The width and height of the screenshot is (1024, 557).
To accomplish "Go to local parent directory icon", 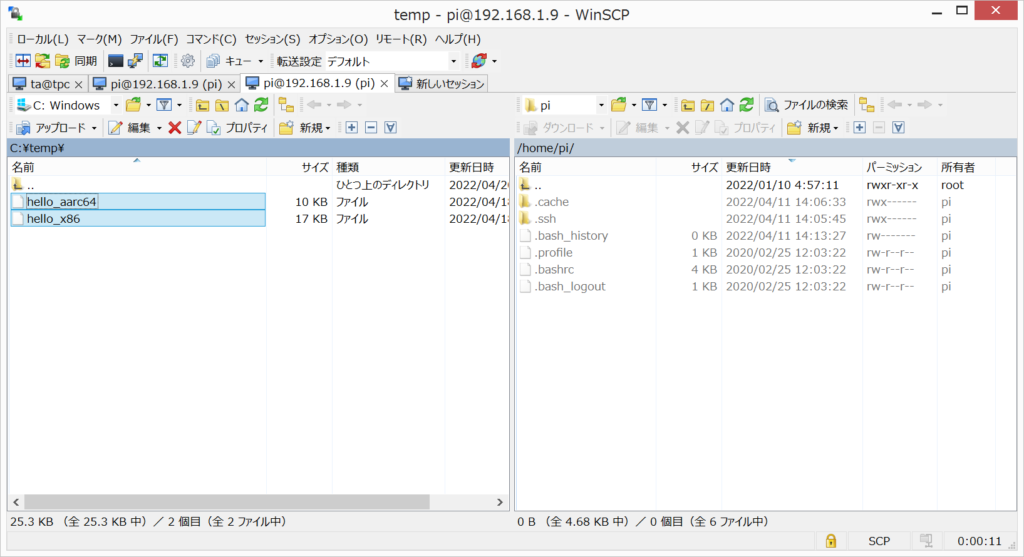I will pyautogui.click(x=202, y=105).
